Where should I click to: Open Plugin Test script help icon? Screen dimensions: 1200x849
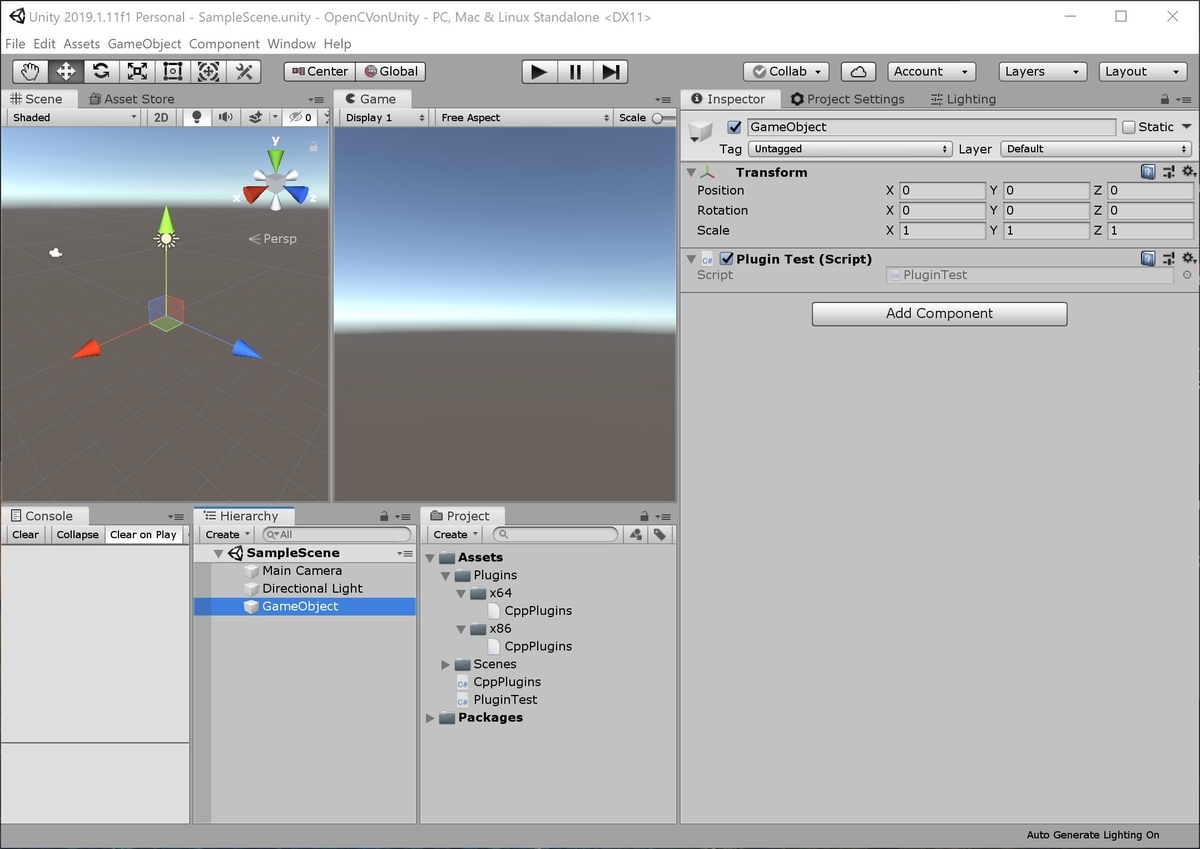click(x=1148, y=258)
